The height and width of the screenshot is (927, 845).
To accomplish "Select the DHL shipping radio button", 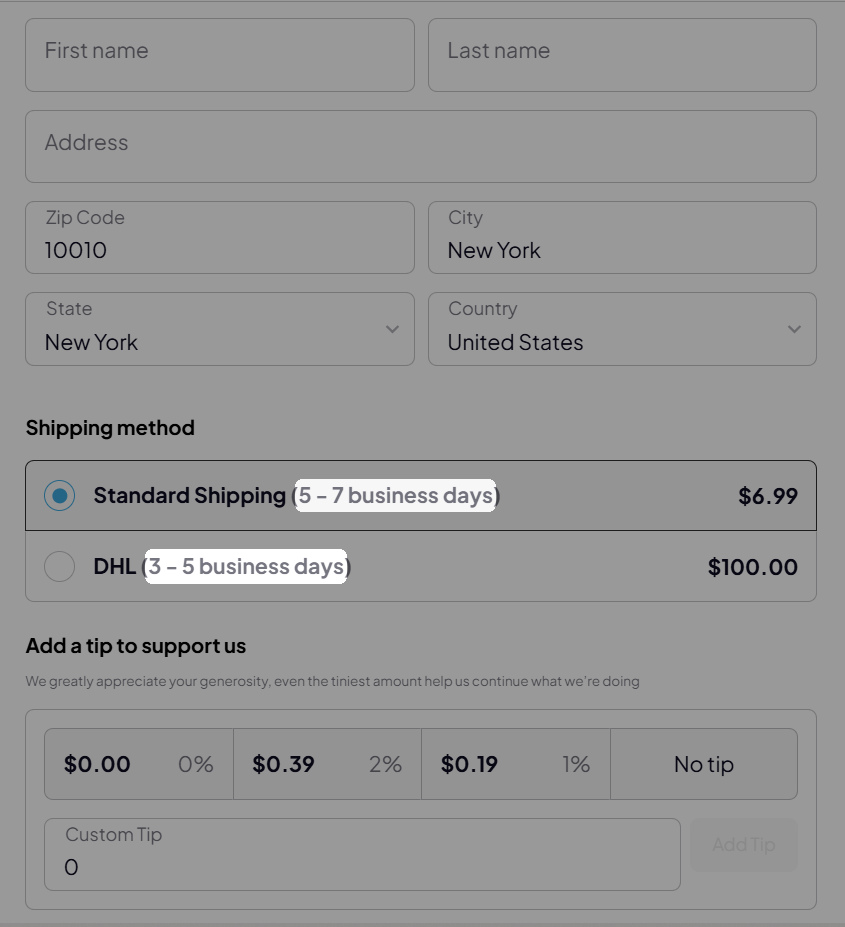I will coord(60,567).
